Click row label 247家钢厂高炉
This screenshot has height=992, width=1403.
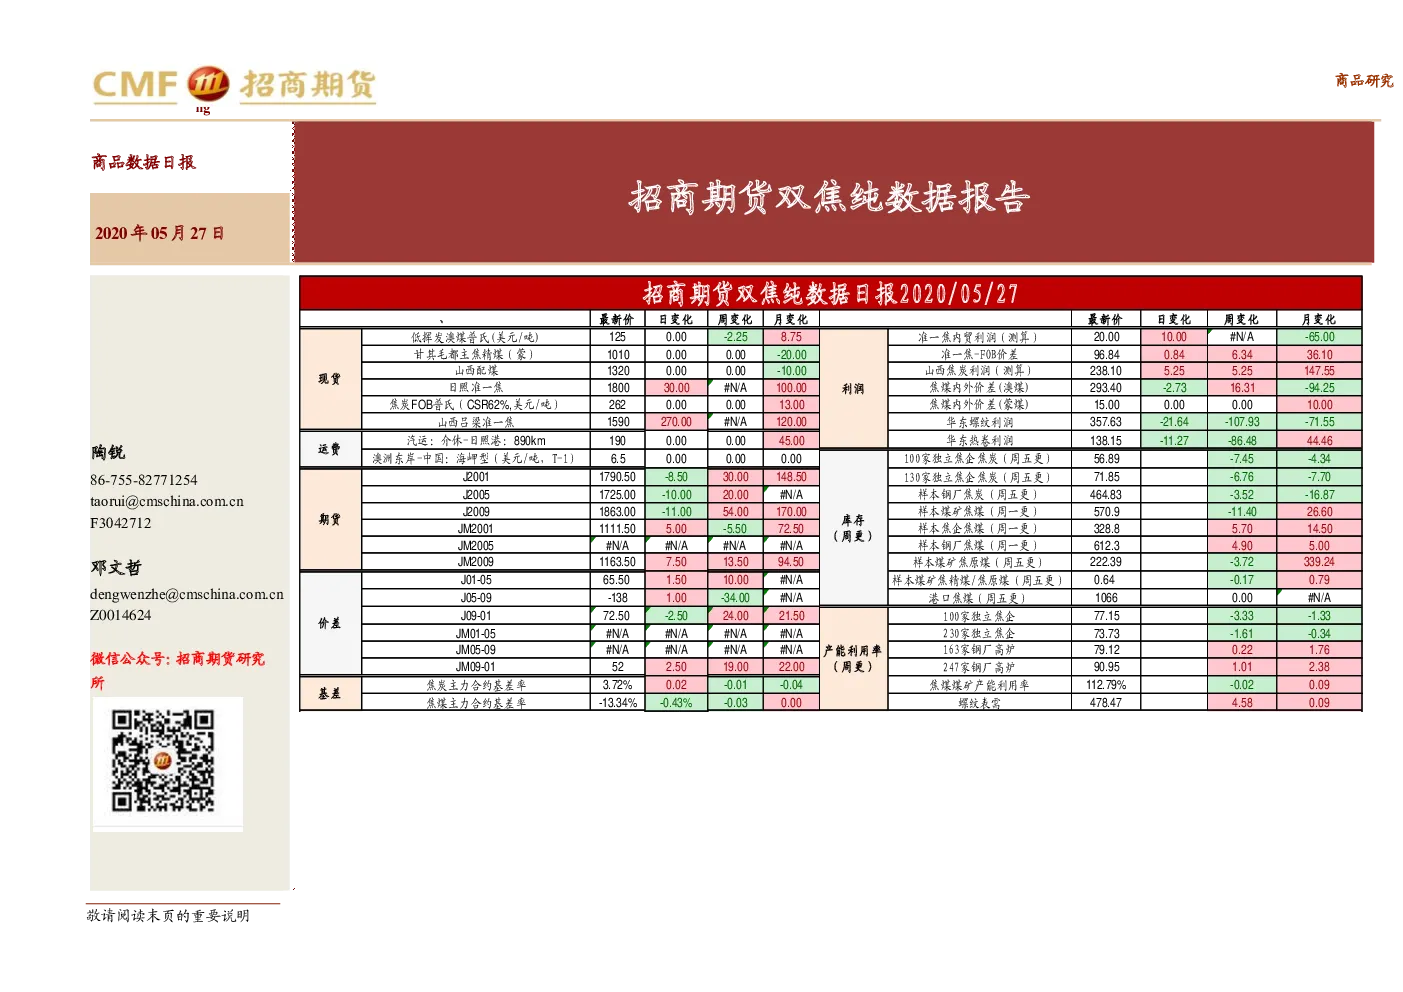tap(979, 667)
